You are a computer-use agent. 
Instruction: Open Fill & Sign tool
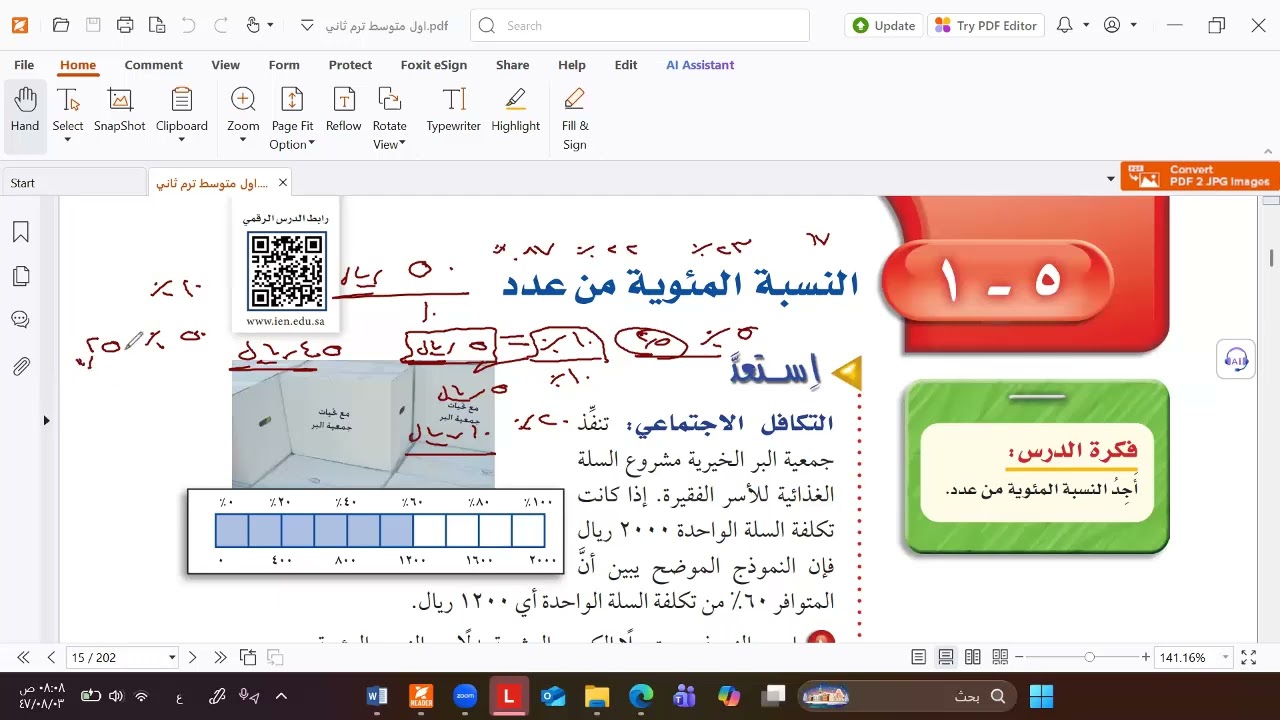tap(575, 118)
